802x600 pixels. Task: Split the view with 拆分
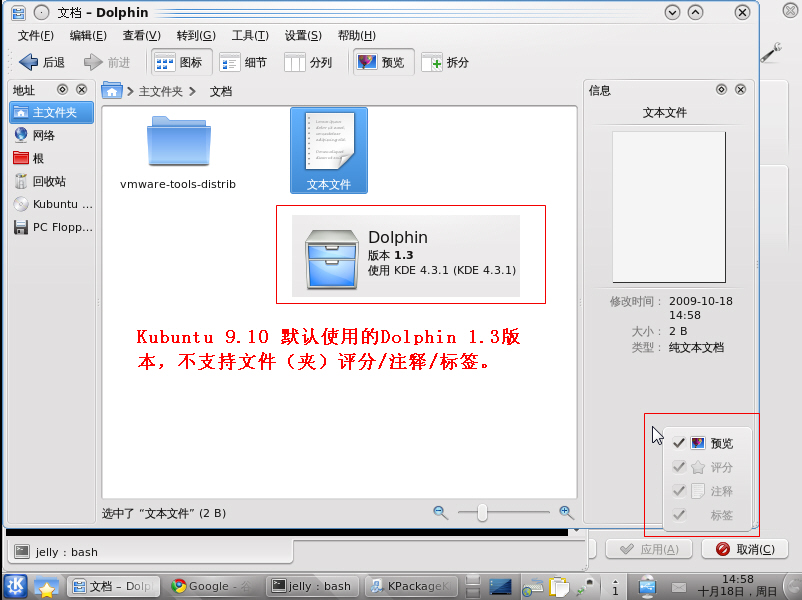(x=445, y=62)
